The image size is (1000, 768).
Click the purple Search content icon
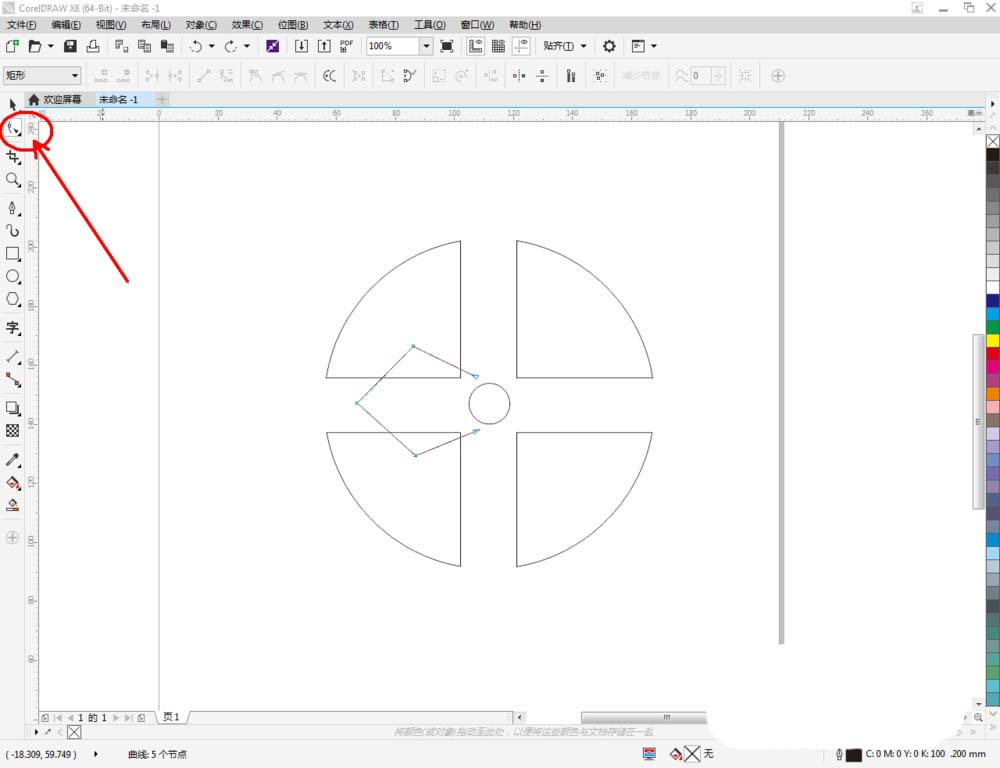point(272,46)
